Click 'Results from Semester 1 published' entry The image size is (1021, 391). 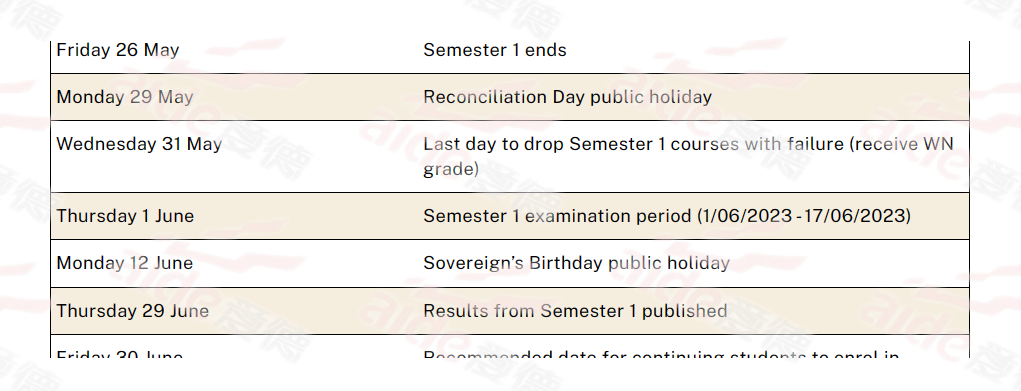[575, 311]
